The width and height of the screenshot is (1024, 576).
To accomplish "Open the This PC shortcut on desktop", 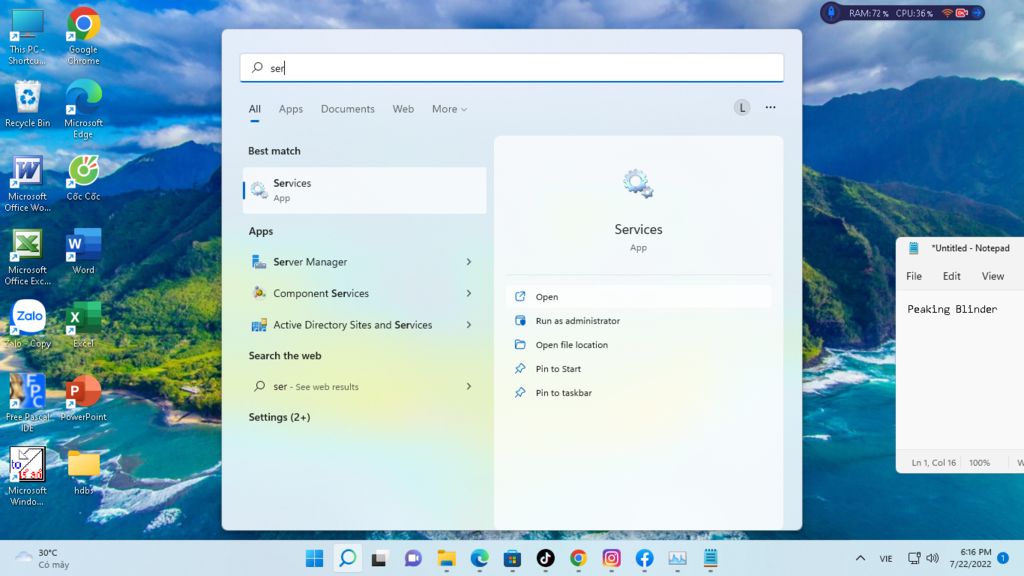I will click(27, 37).
